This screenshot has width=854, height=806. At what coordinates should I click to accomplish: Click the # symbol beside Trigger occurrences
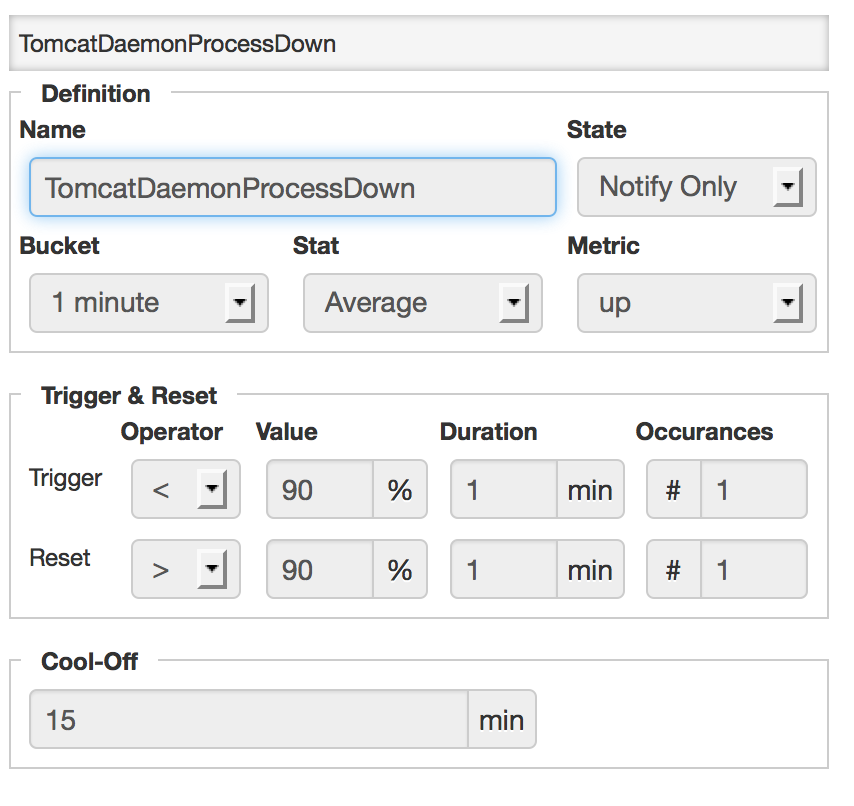pos(673,489)
